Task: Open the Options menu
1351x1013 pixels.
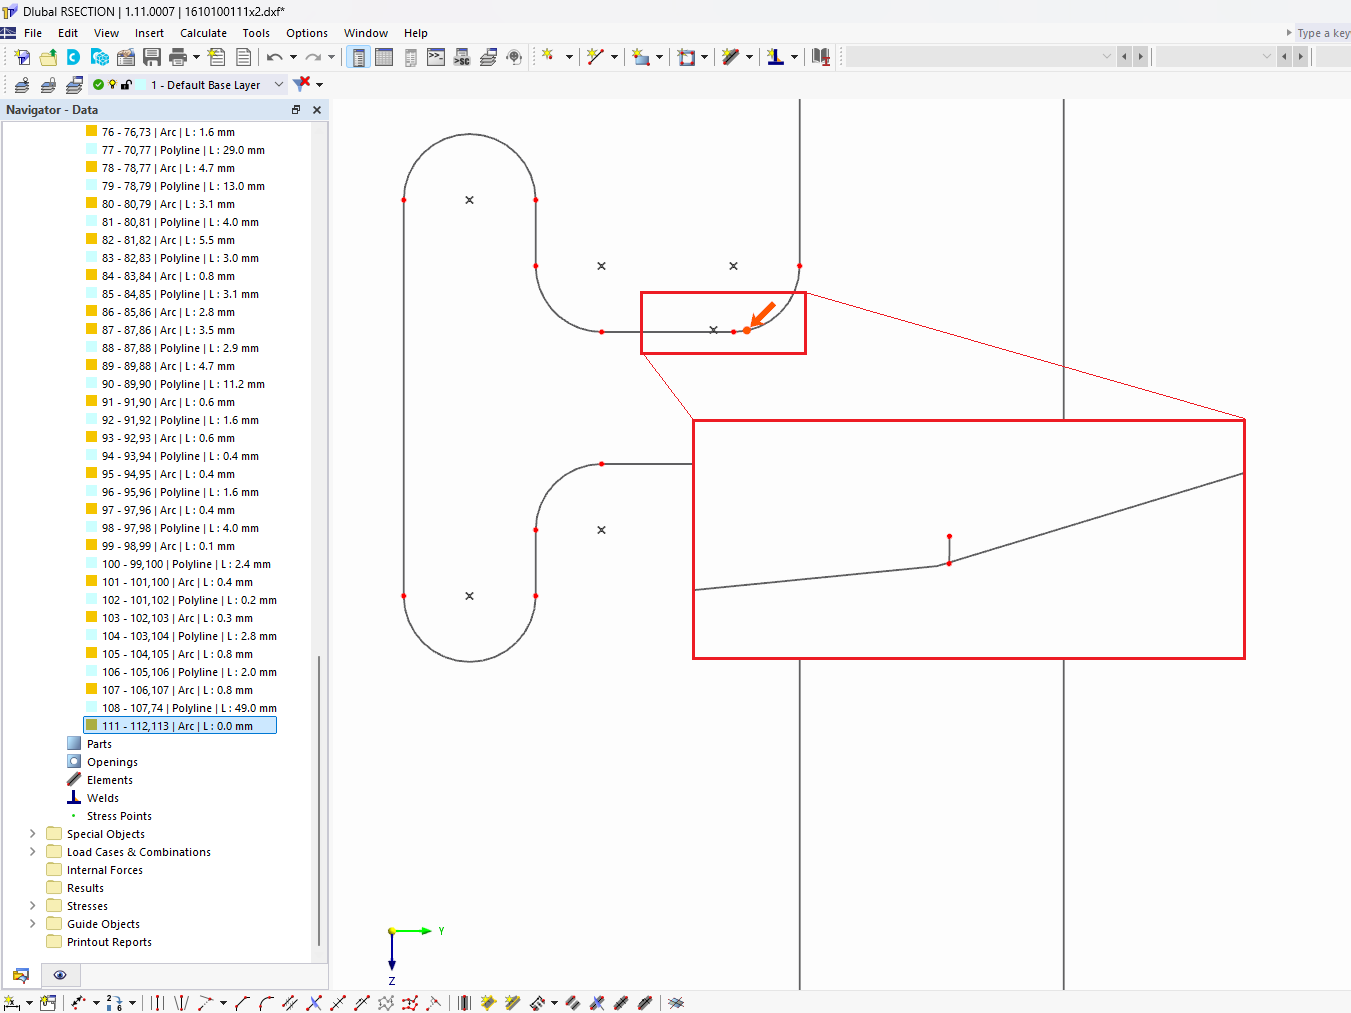Action: pos(306,32)
